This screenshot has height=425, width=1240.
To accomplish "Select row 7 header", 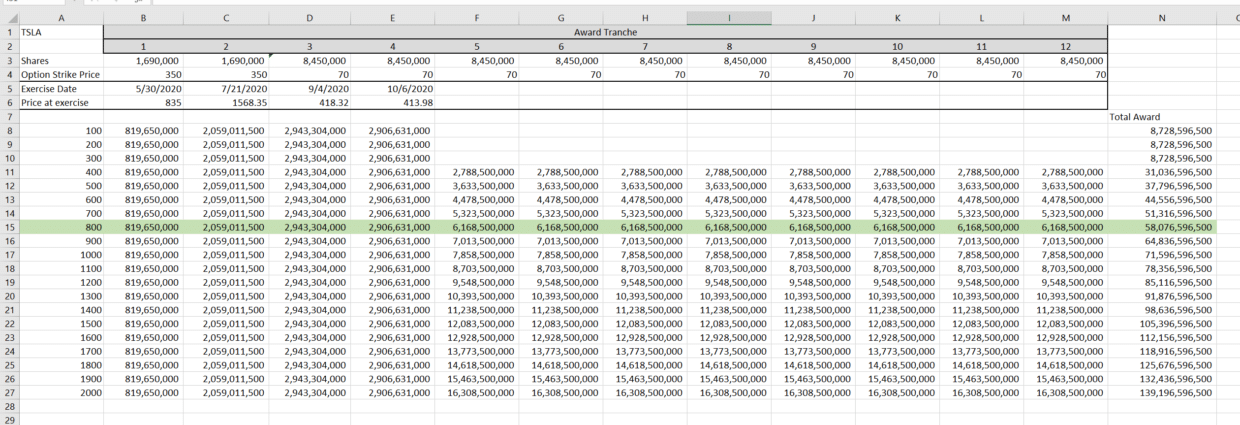I will click(x=8, y=117).
